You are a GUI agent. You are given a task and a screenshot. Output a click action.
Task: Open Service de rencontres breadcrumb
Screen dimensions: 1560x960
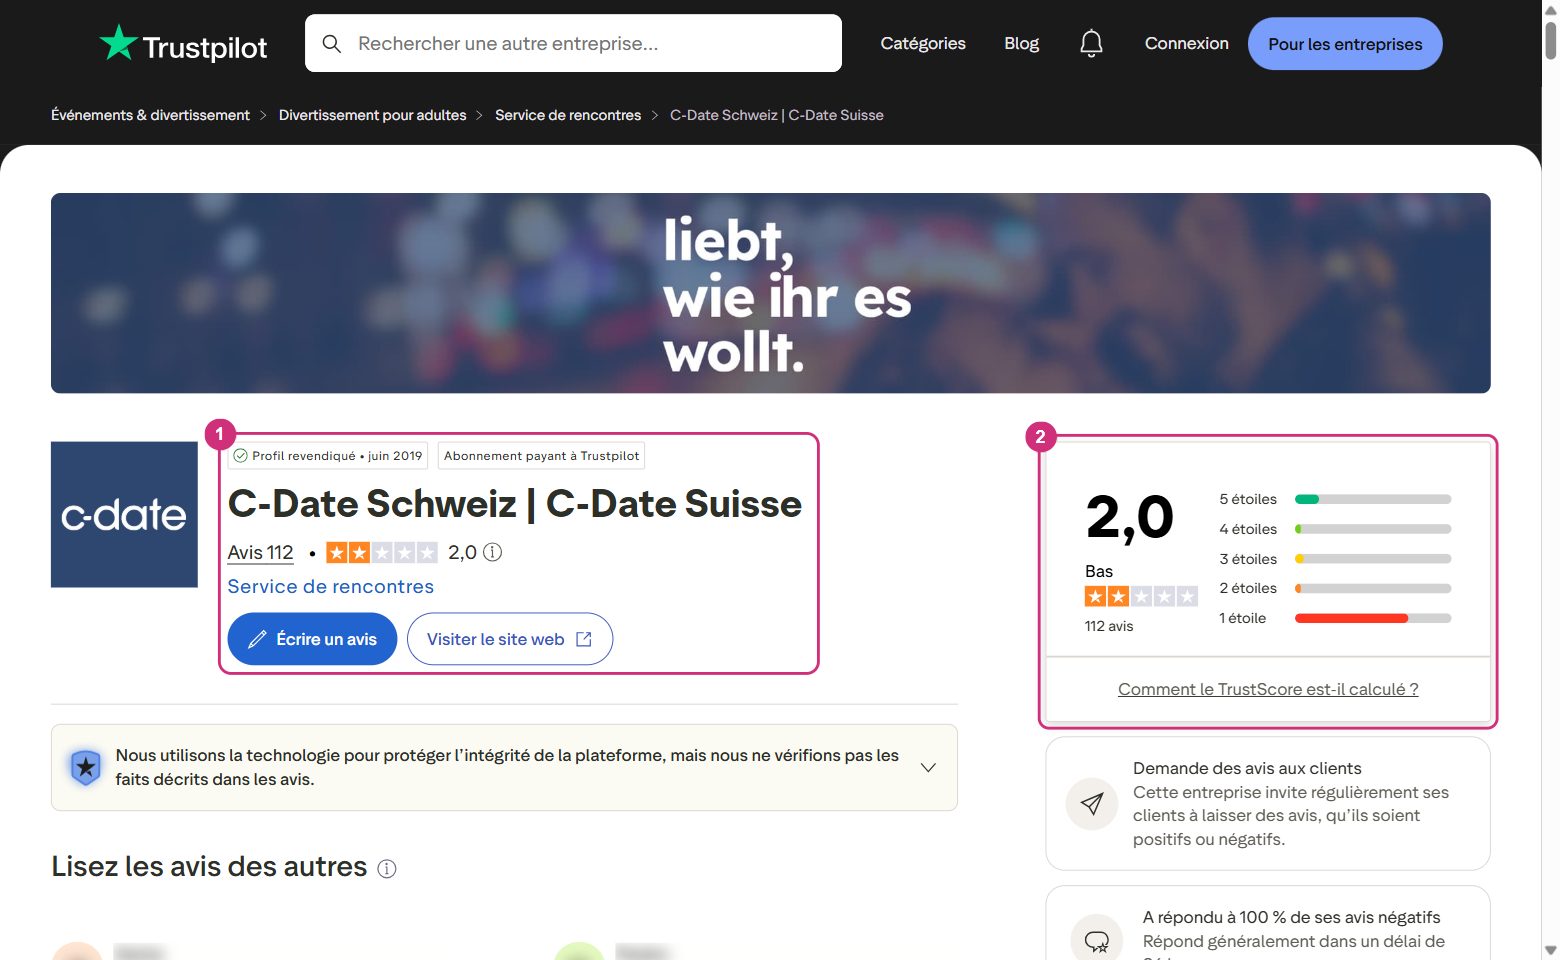[x=568, y=115]
